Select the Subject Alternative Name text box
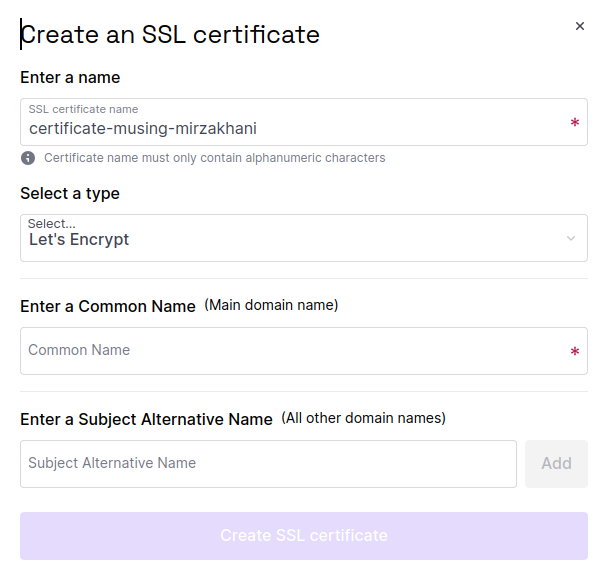 pos(268,464)
